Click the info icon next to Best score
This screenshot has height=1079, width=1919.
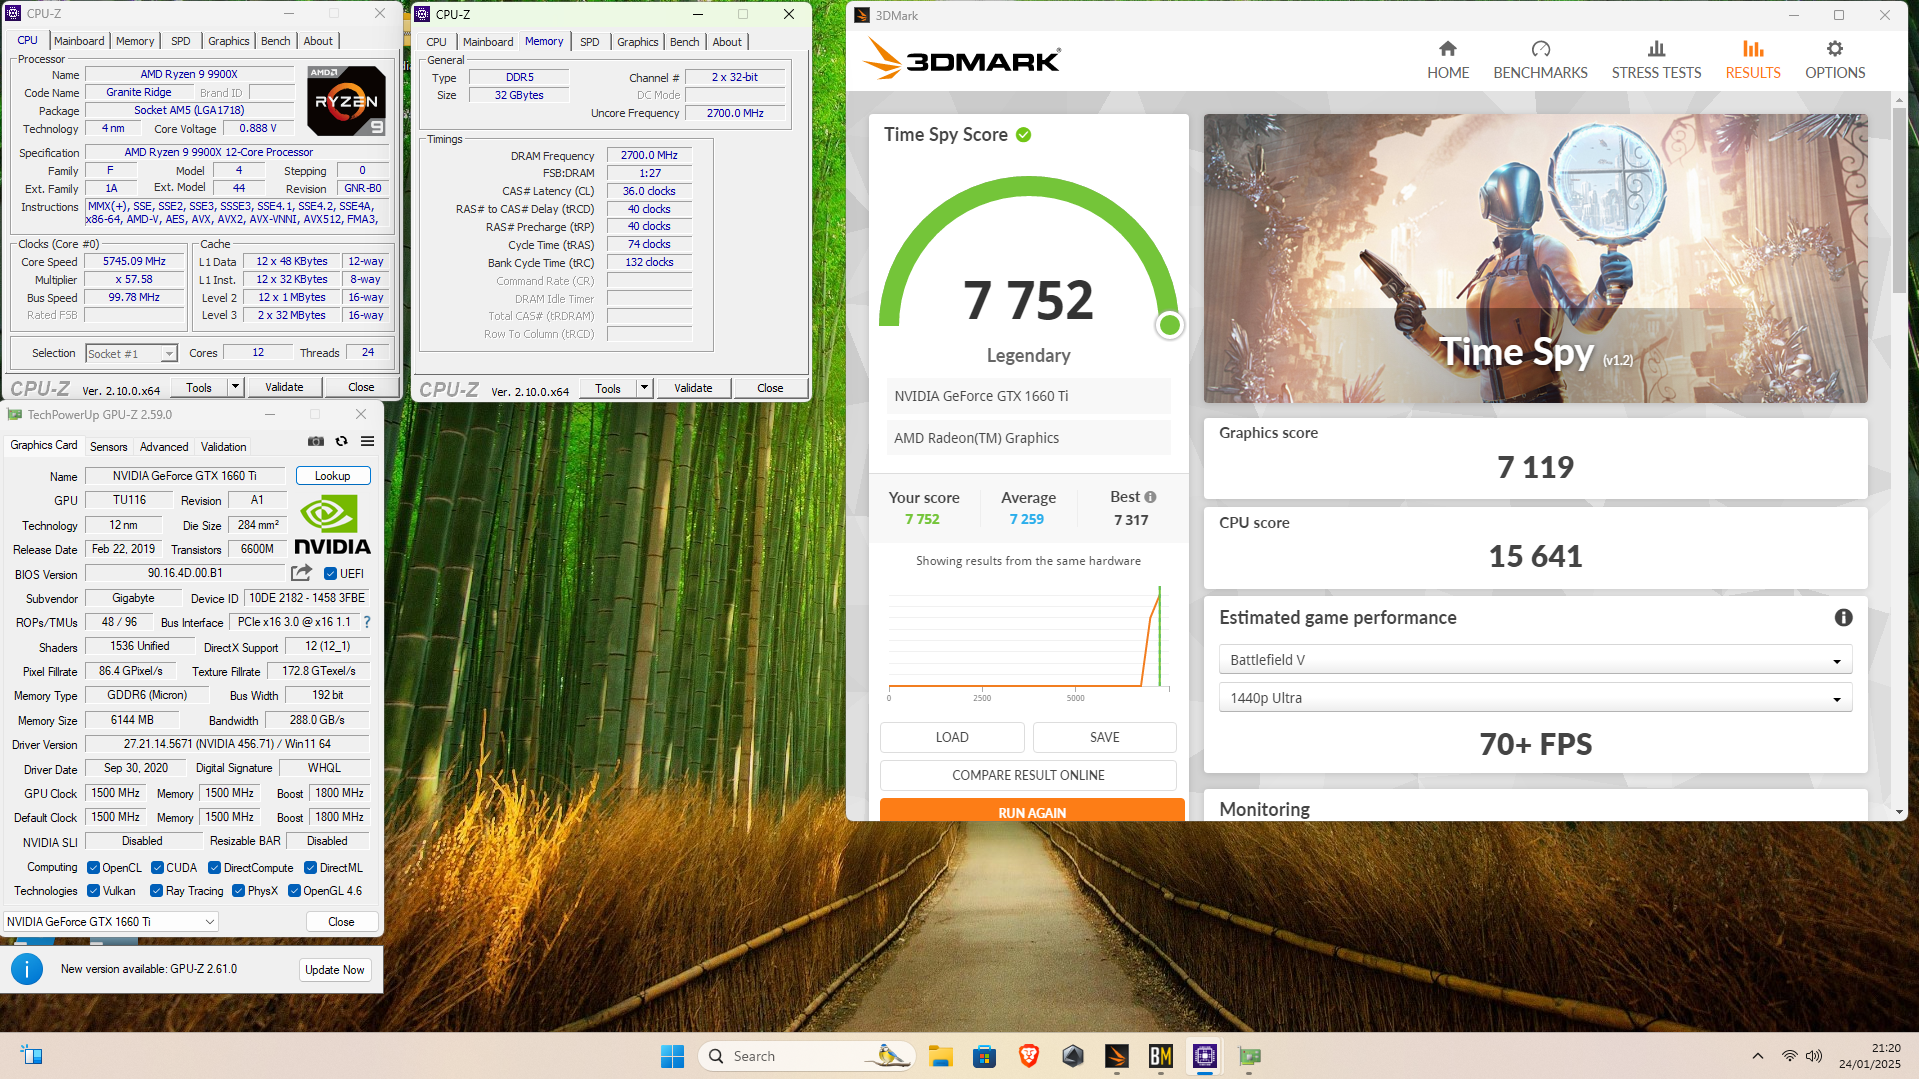click(1150, 497)
